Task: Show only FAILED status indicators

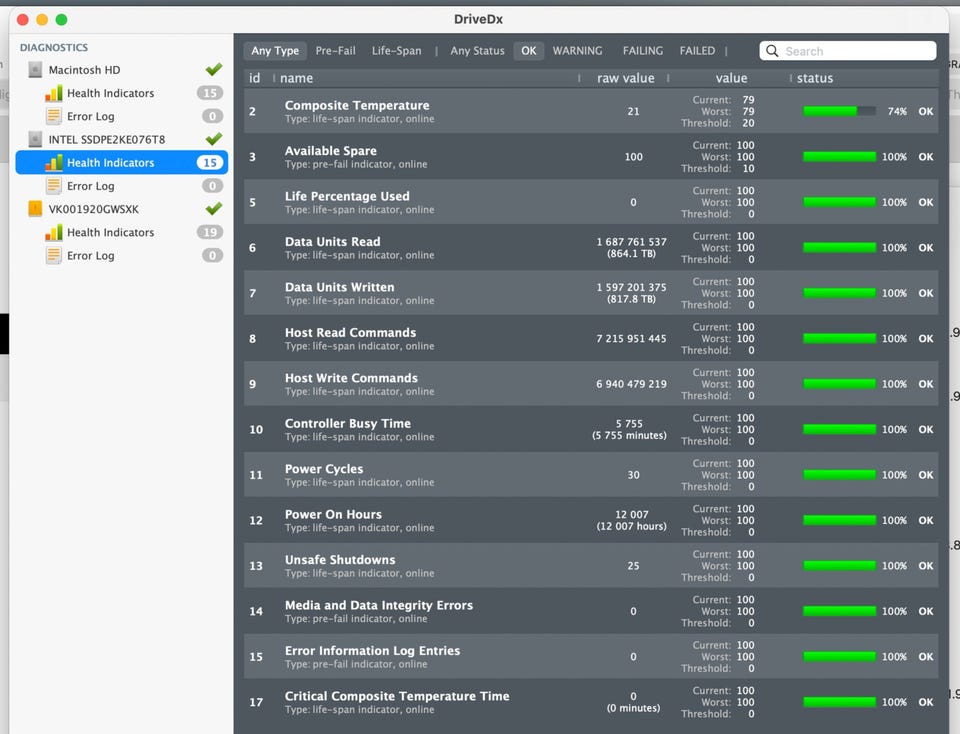Action: click(x=697, y=51)
